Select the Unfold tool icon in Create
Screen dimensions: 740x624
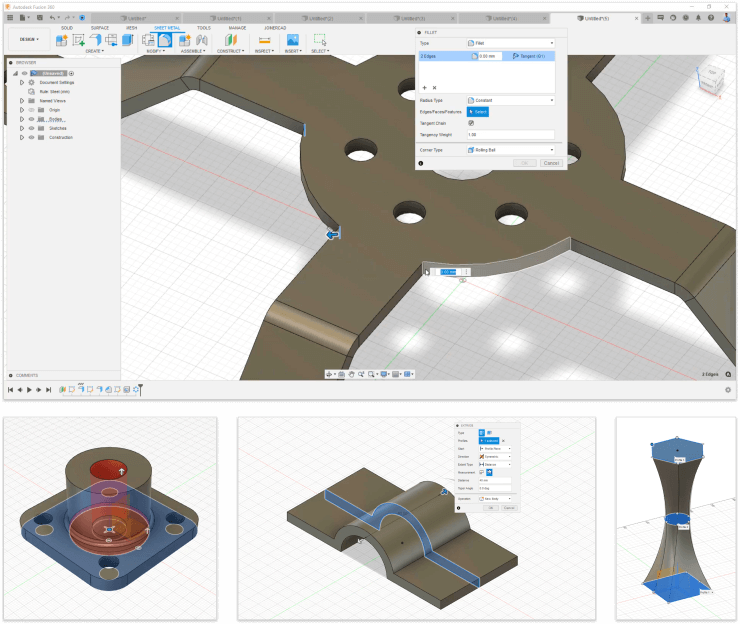tap(111, 41)
